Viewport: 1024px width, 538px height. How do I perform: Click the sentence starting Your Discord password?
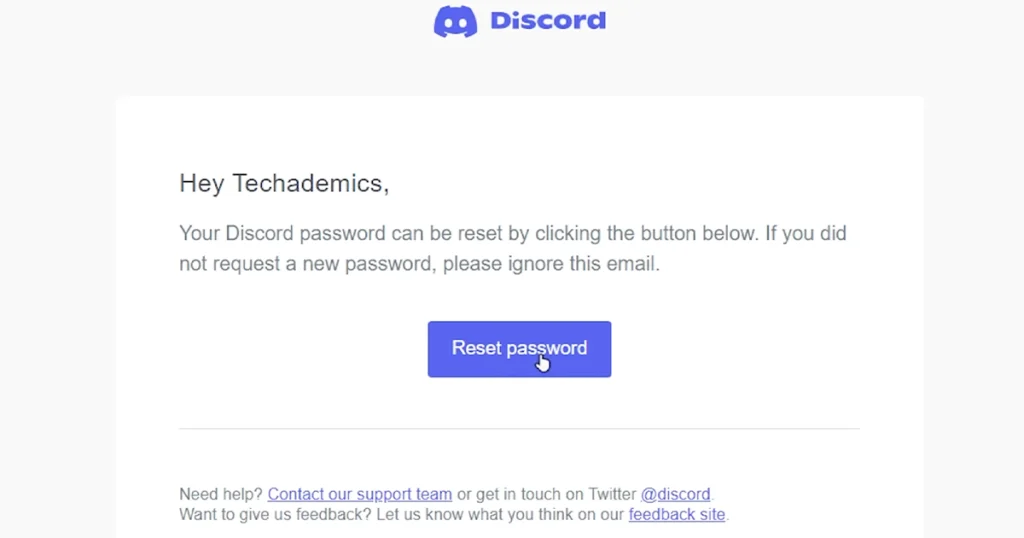point(513,249)
